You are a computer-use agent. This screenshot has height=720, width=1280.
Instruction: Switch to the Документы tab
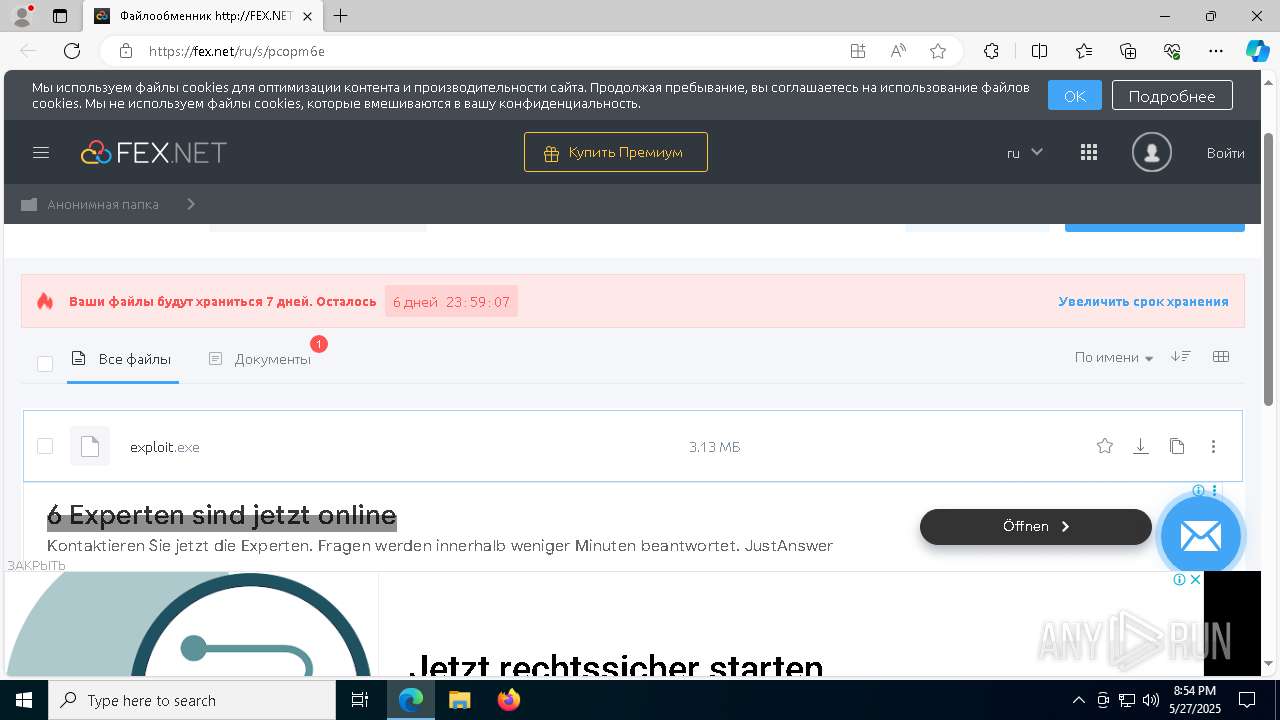tap(260, 359)
